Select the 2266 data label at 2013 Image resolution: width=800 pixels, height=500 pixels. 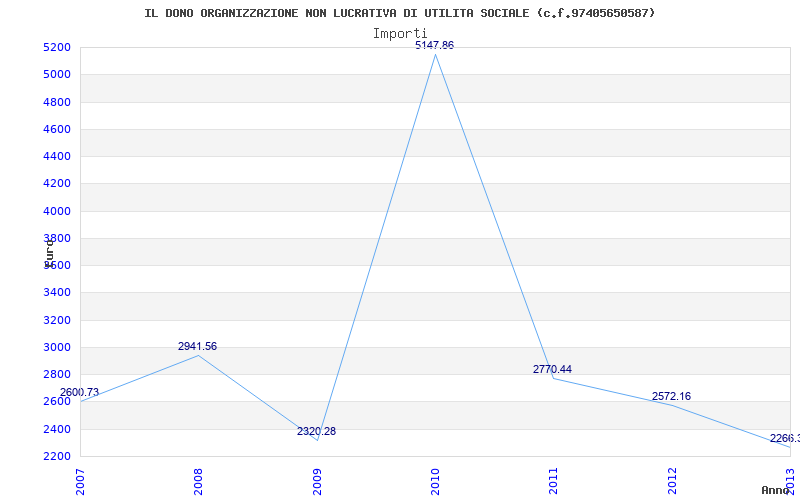[785, 438]
